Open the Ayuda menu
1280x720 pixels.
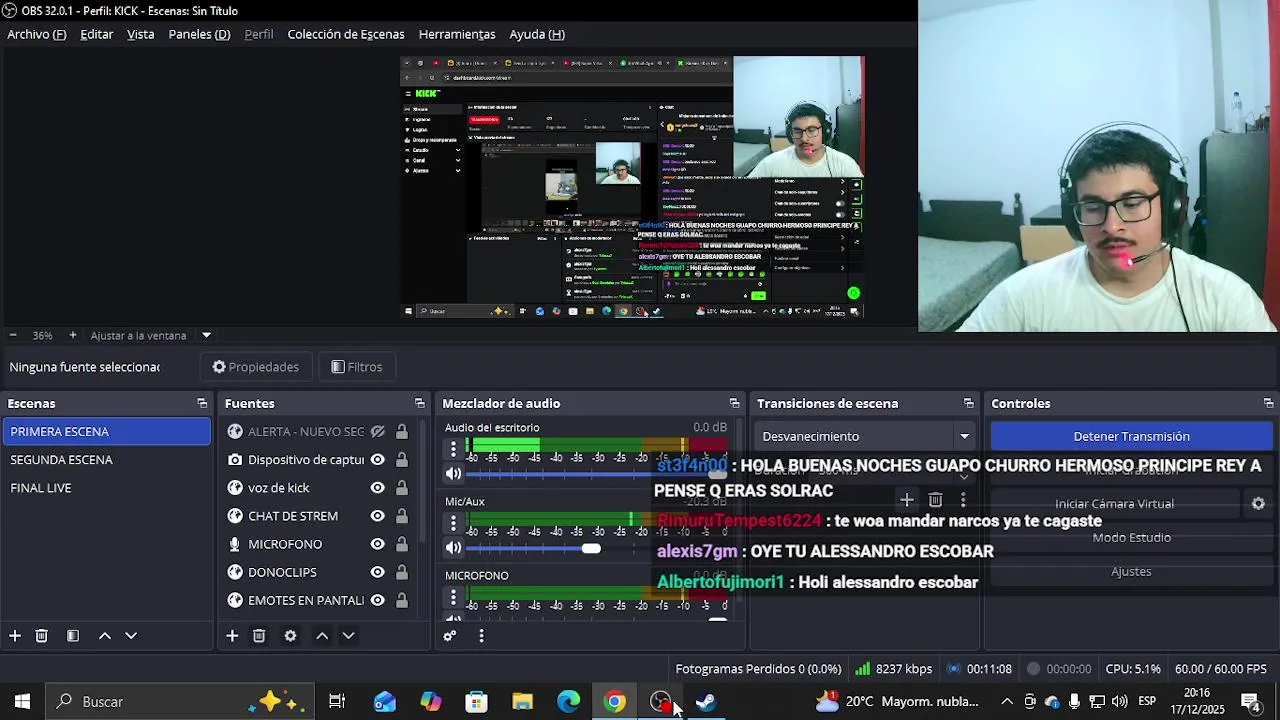pyautogui.click(x=537, y=34)
